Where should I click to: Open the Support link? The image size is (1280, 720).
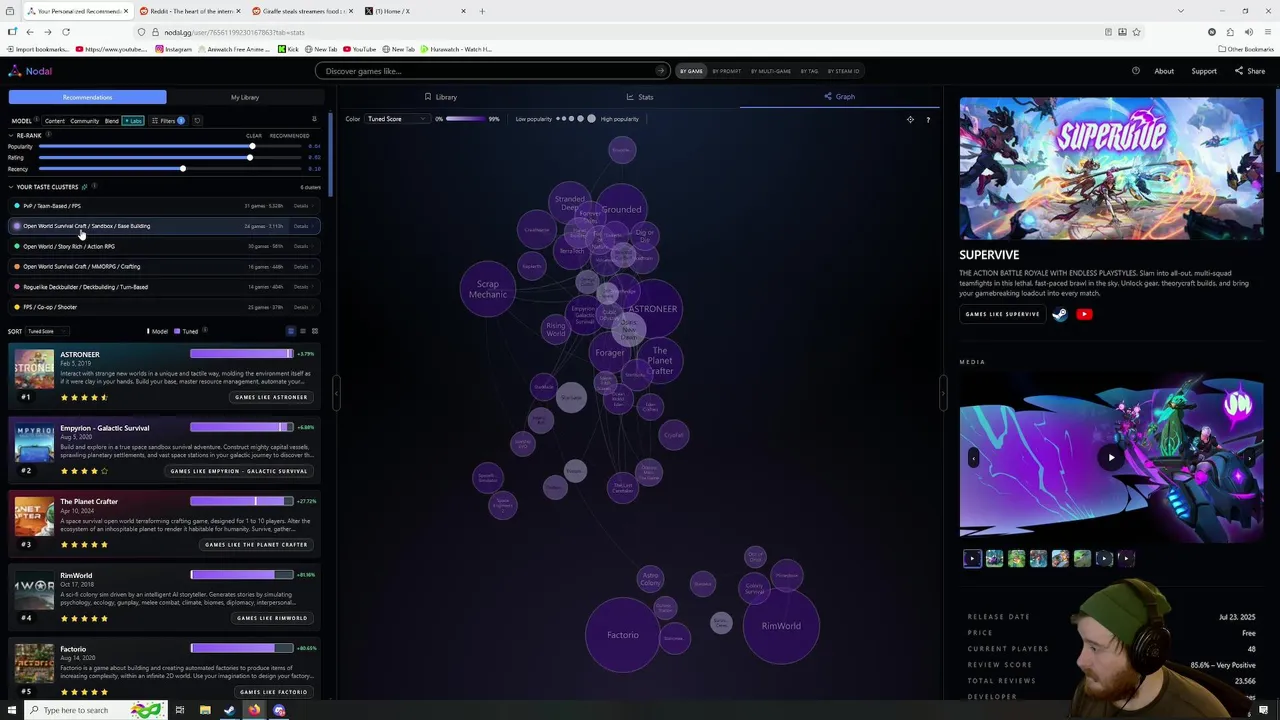pyautogui.click(x=1204, y=71)
